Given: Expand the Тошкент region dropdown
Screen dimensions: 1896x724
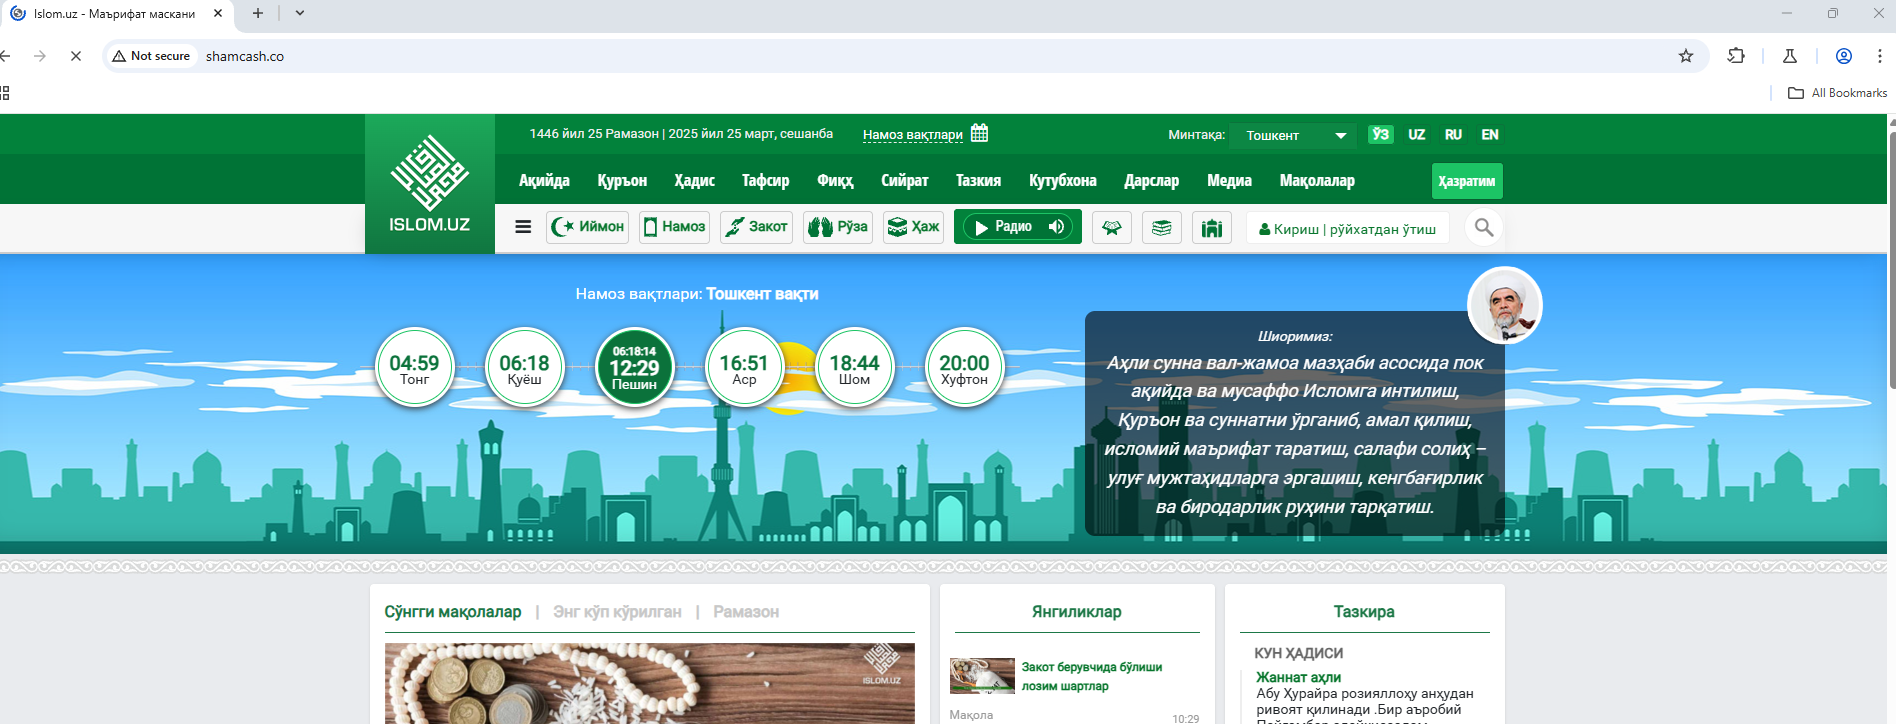Looking at the screenshot, I should [1294, 135].
